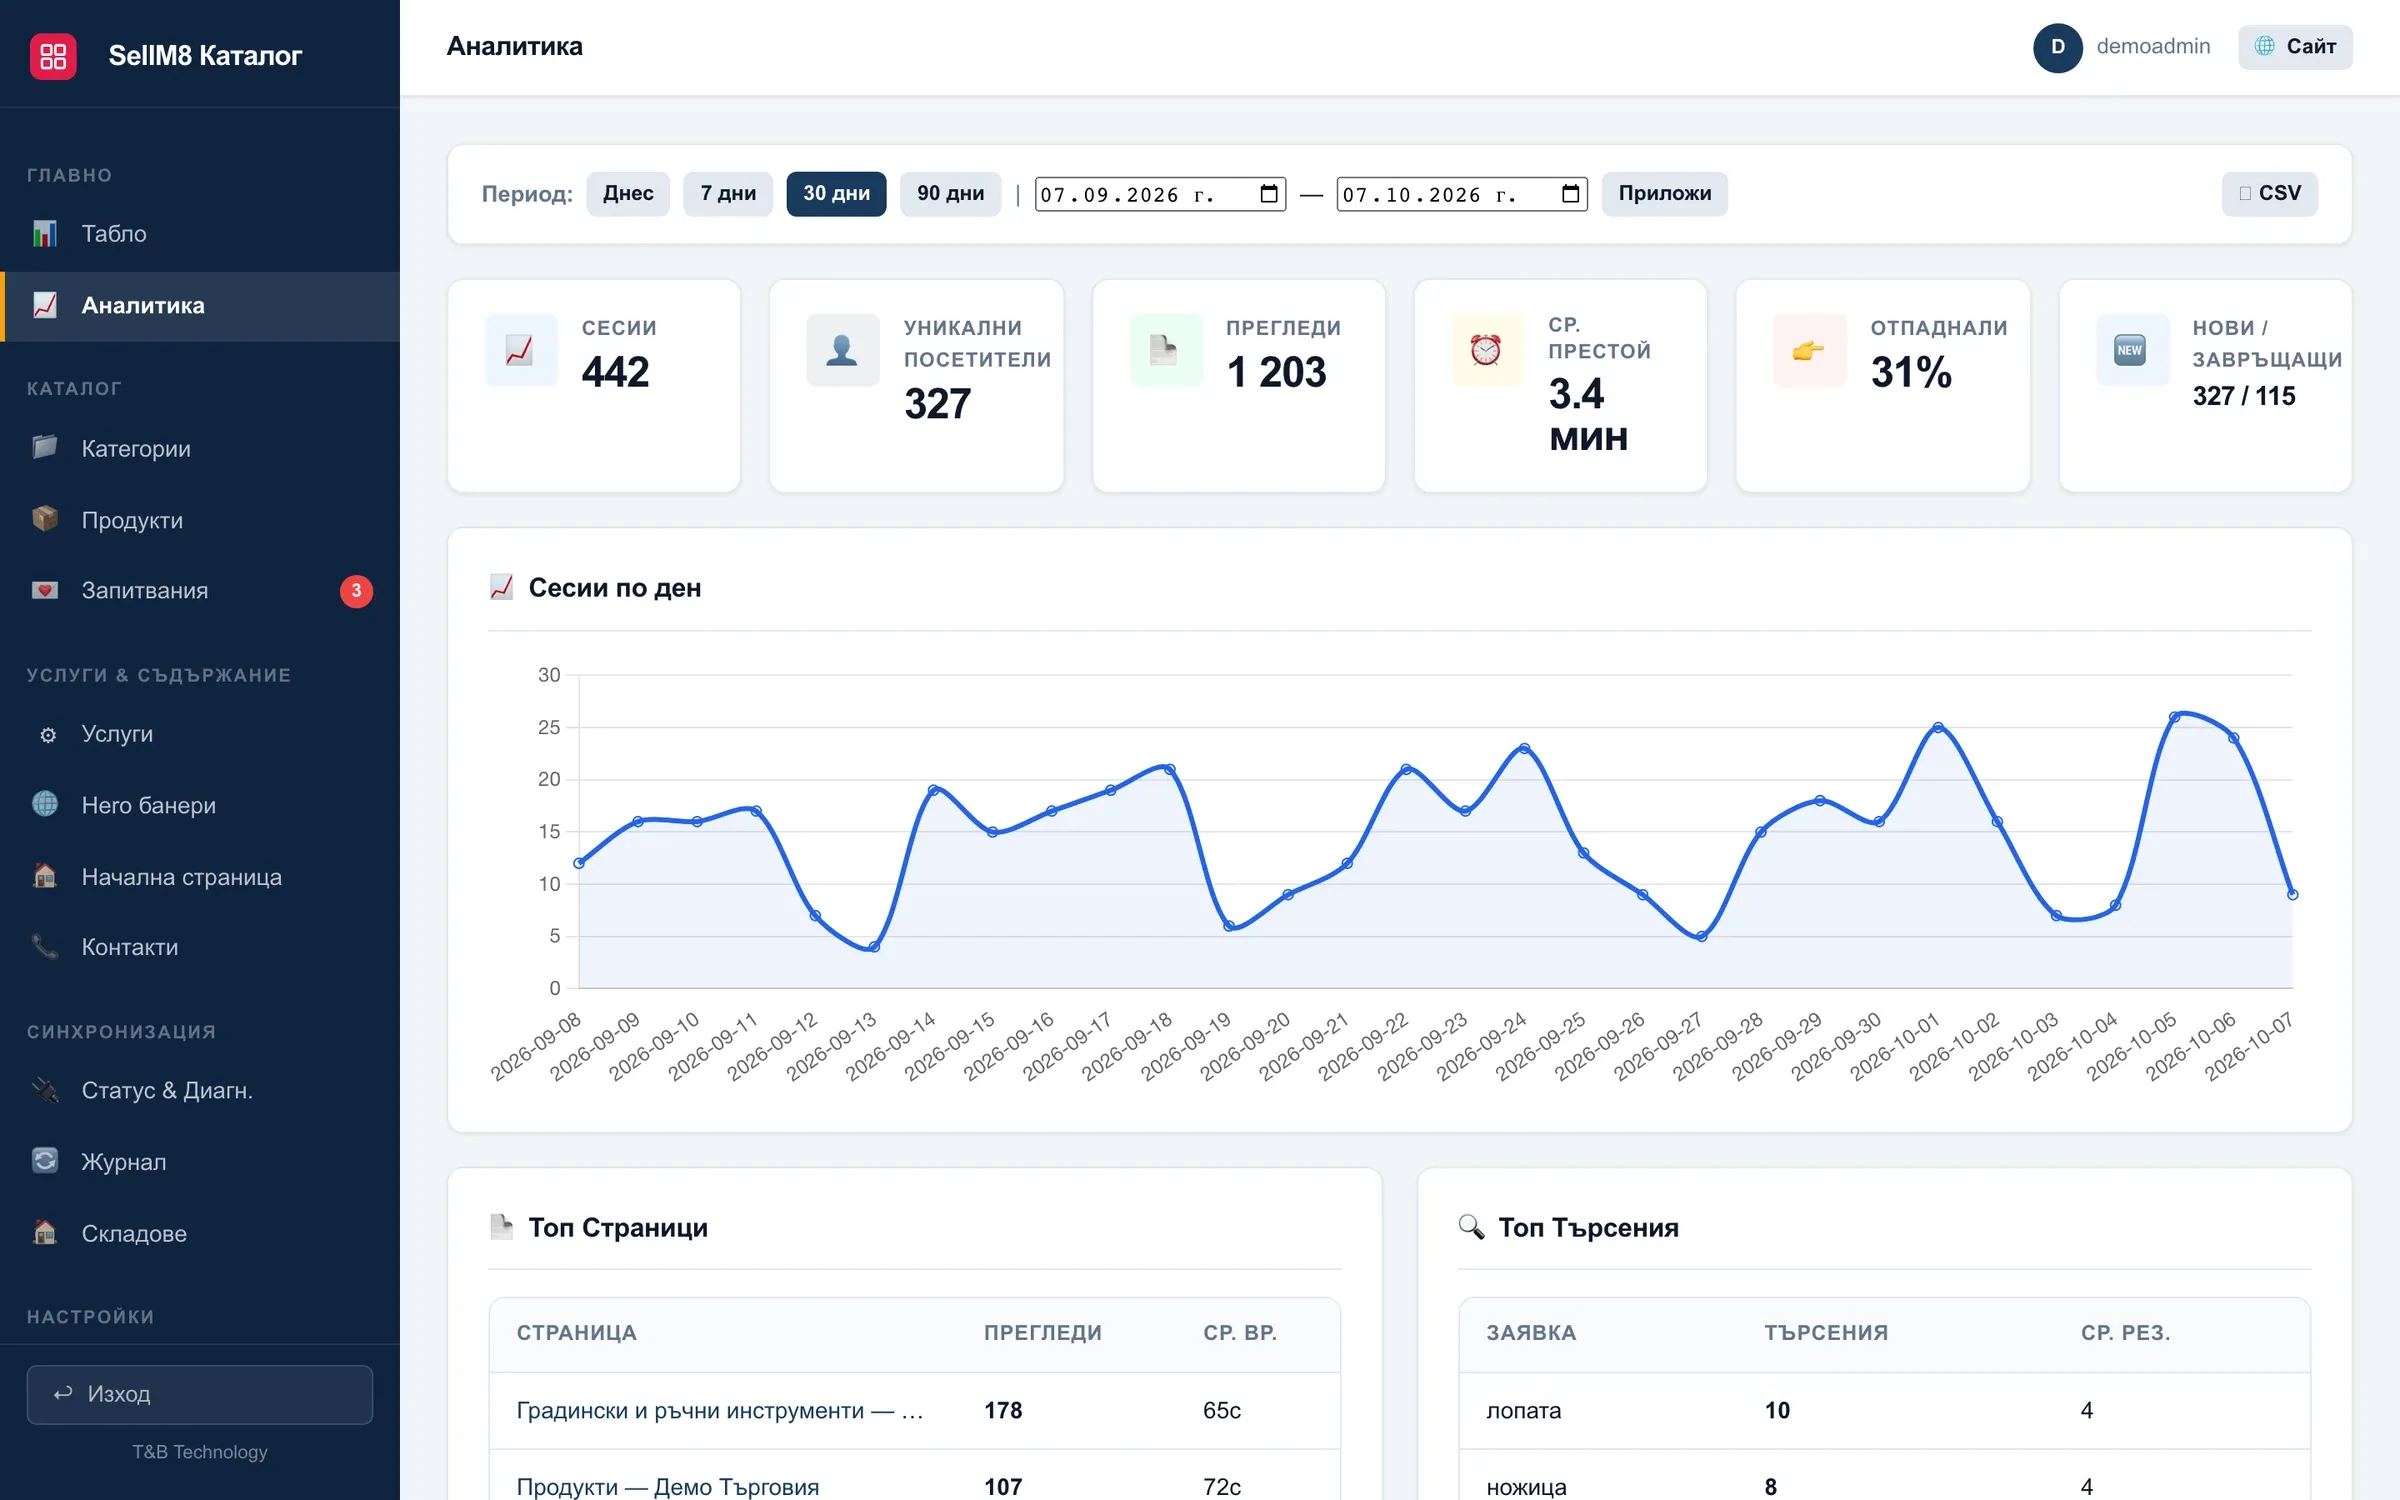The height and width of the screenshot is (1500, 2400).
Task: Click the Прегледи page icon
Action: [x=1166, y=350]
